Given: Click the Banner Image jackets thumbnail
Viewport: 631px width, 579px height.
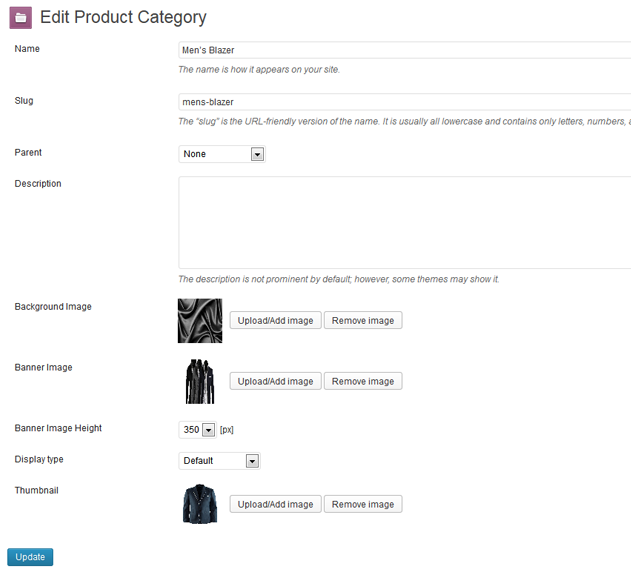Looking at the screenshot, I should pyautogui.click(x=200, y=381).
